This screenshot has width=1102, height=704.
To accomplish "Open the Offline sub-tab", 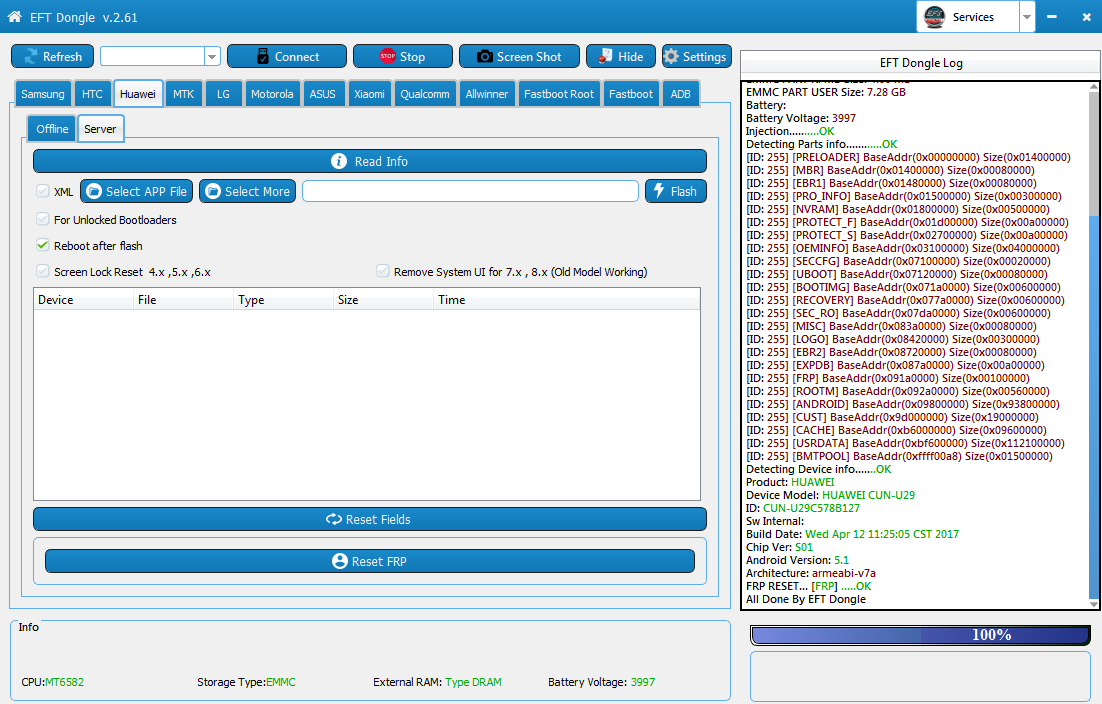I will tap(52, 129).
